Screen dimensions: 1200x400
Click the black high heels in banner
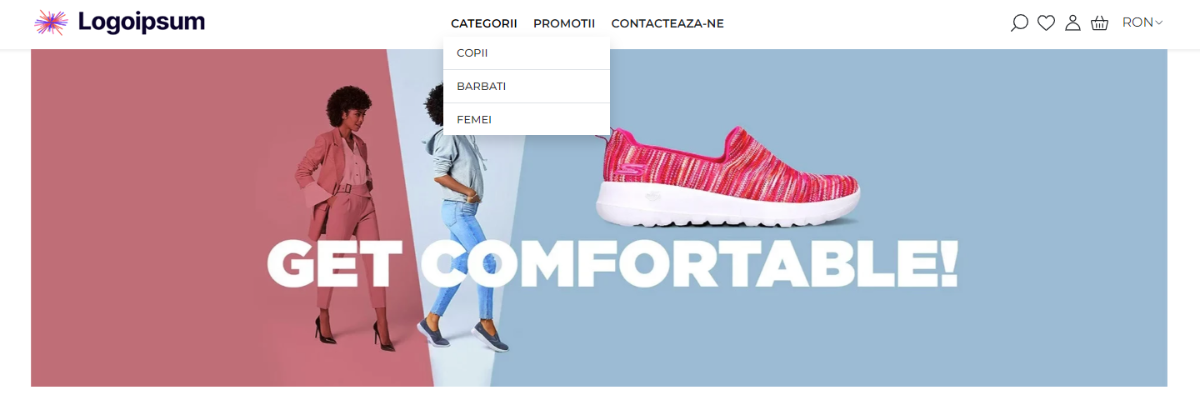pyautogui.click(x=352, y=333)
